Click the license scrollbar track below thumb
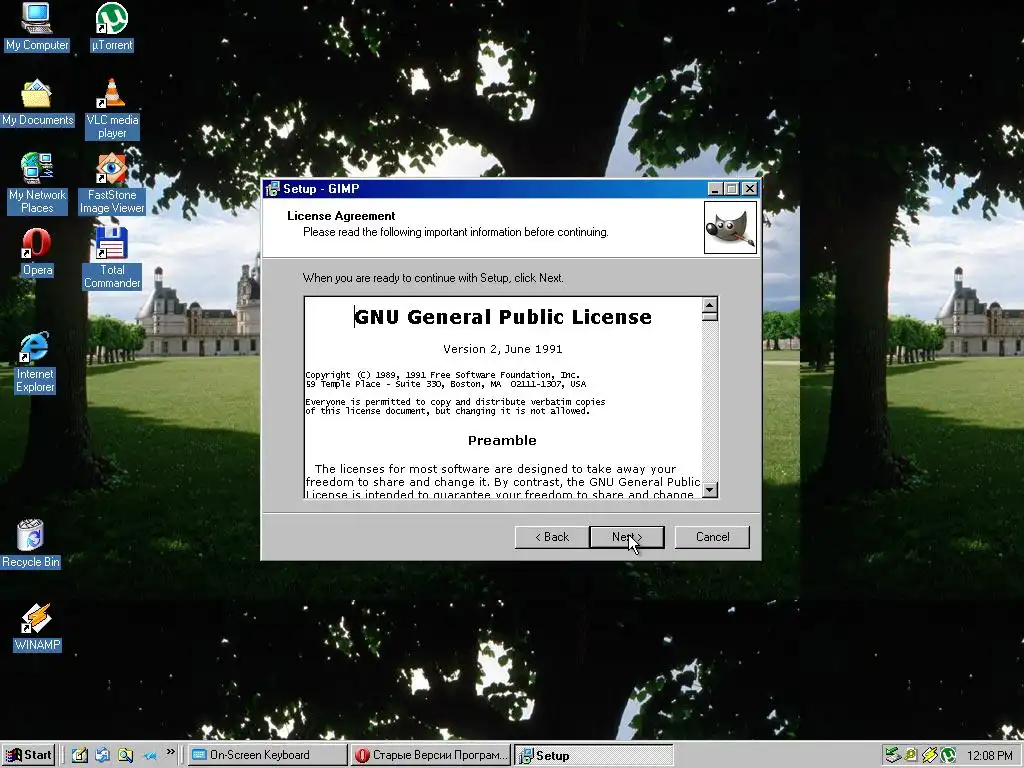This screenshot has width=1024, height=768. [710, 401]
